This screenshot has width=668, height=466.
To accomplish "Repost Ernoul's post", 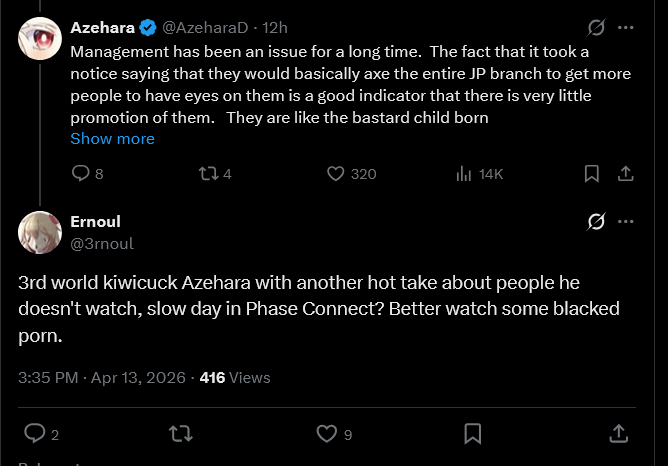I will pyautogui.click(x=181, y=434).
